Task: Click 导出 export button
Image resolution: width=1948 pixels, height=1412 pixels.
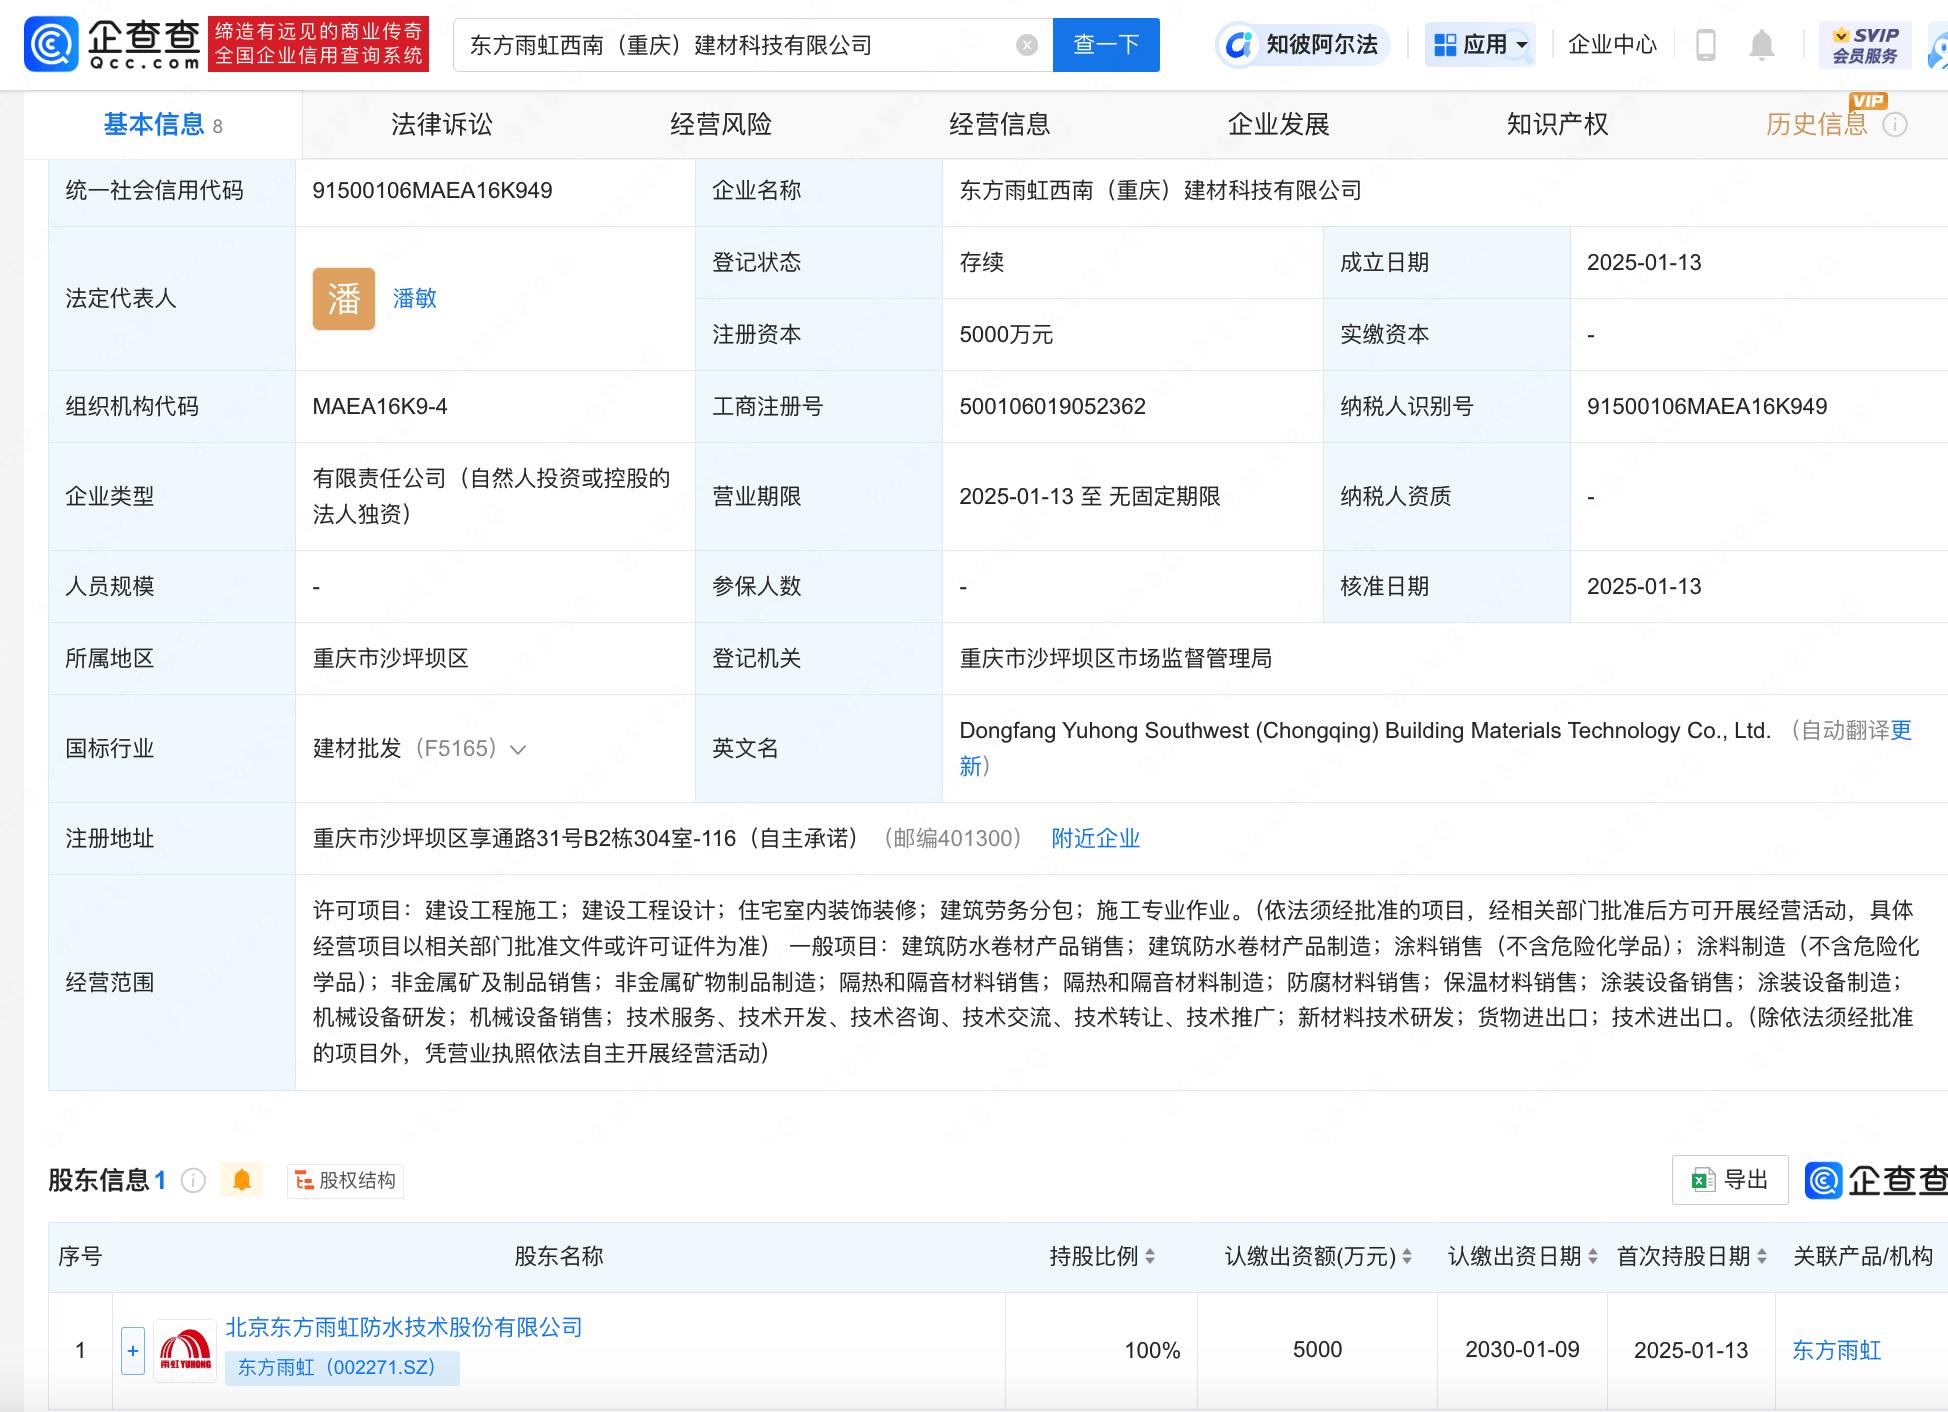Action: click(x=1730, y=1180)
